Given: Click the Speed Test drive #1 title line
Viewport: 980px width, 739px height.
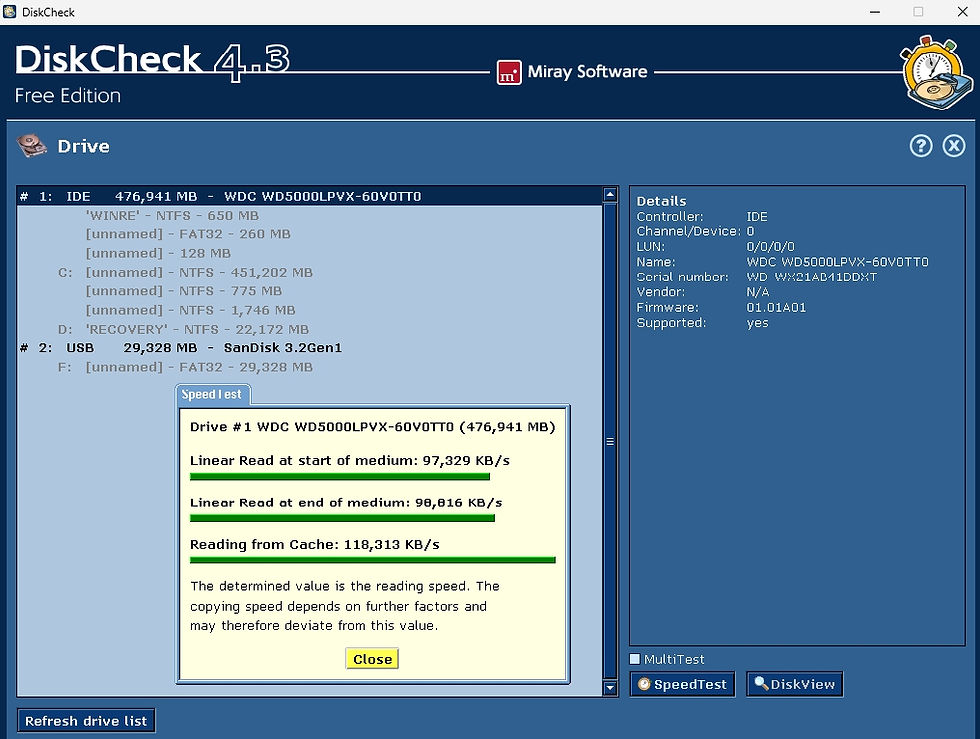Looking at the screenshot, I should pyautogui.click(x=372, y=426).
